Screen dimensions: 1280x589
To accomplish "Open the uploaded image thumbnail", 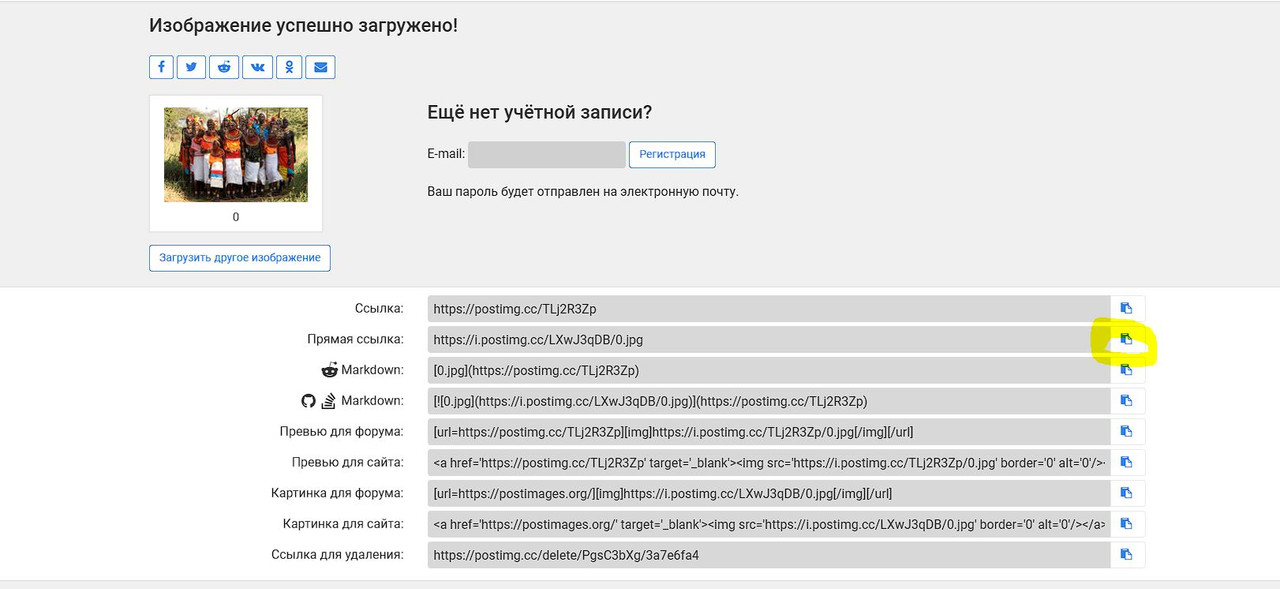I will click(236, 155).
